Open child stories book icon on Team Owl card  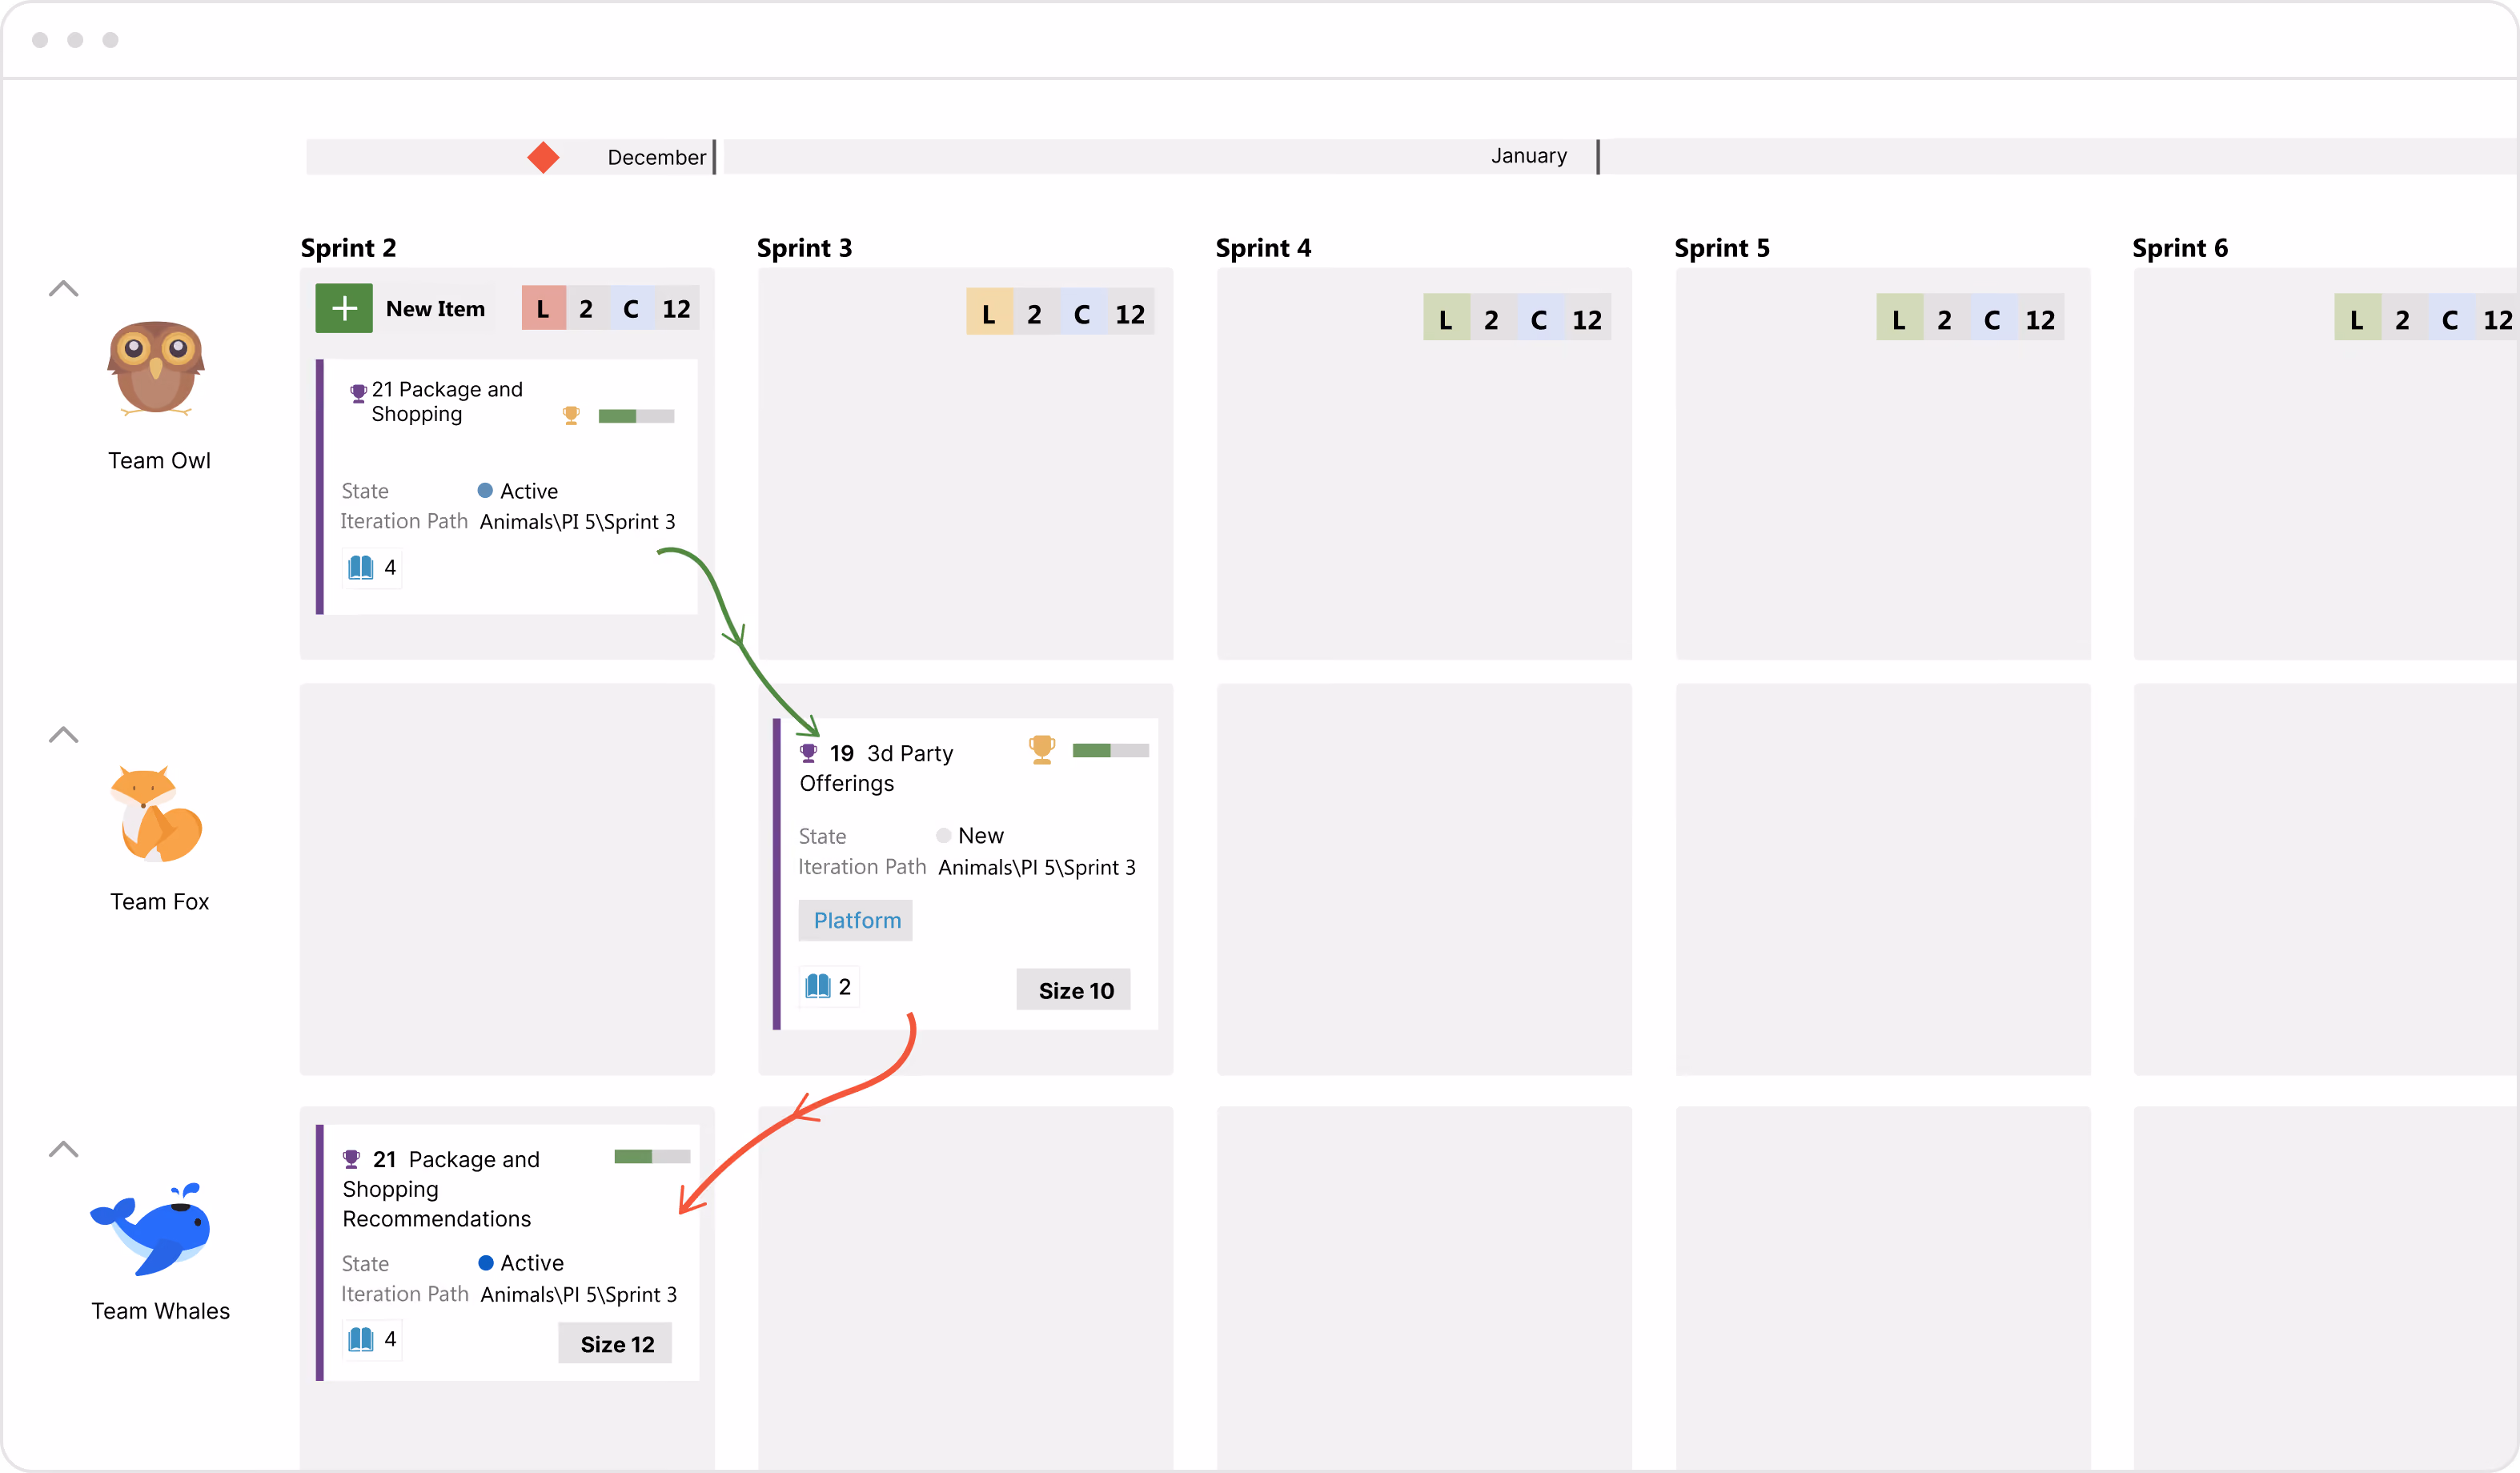[x=361, y=568]
